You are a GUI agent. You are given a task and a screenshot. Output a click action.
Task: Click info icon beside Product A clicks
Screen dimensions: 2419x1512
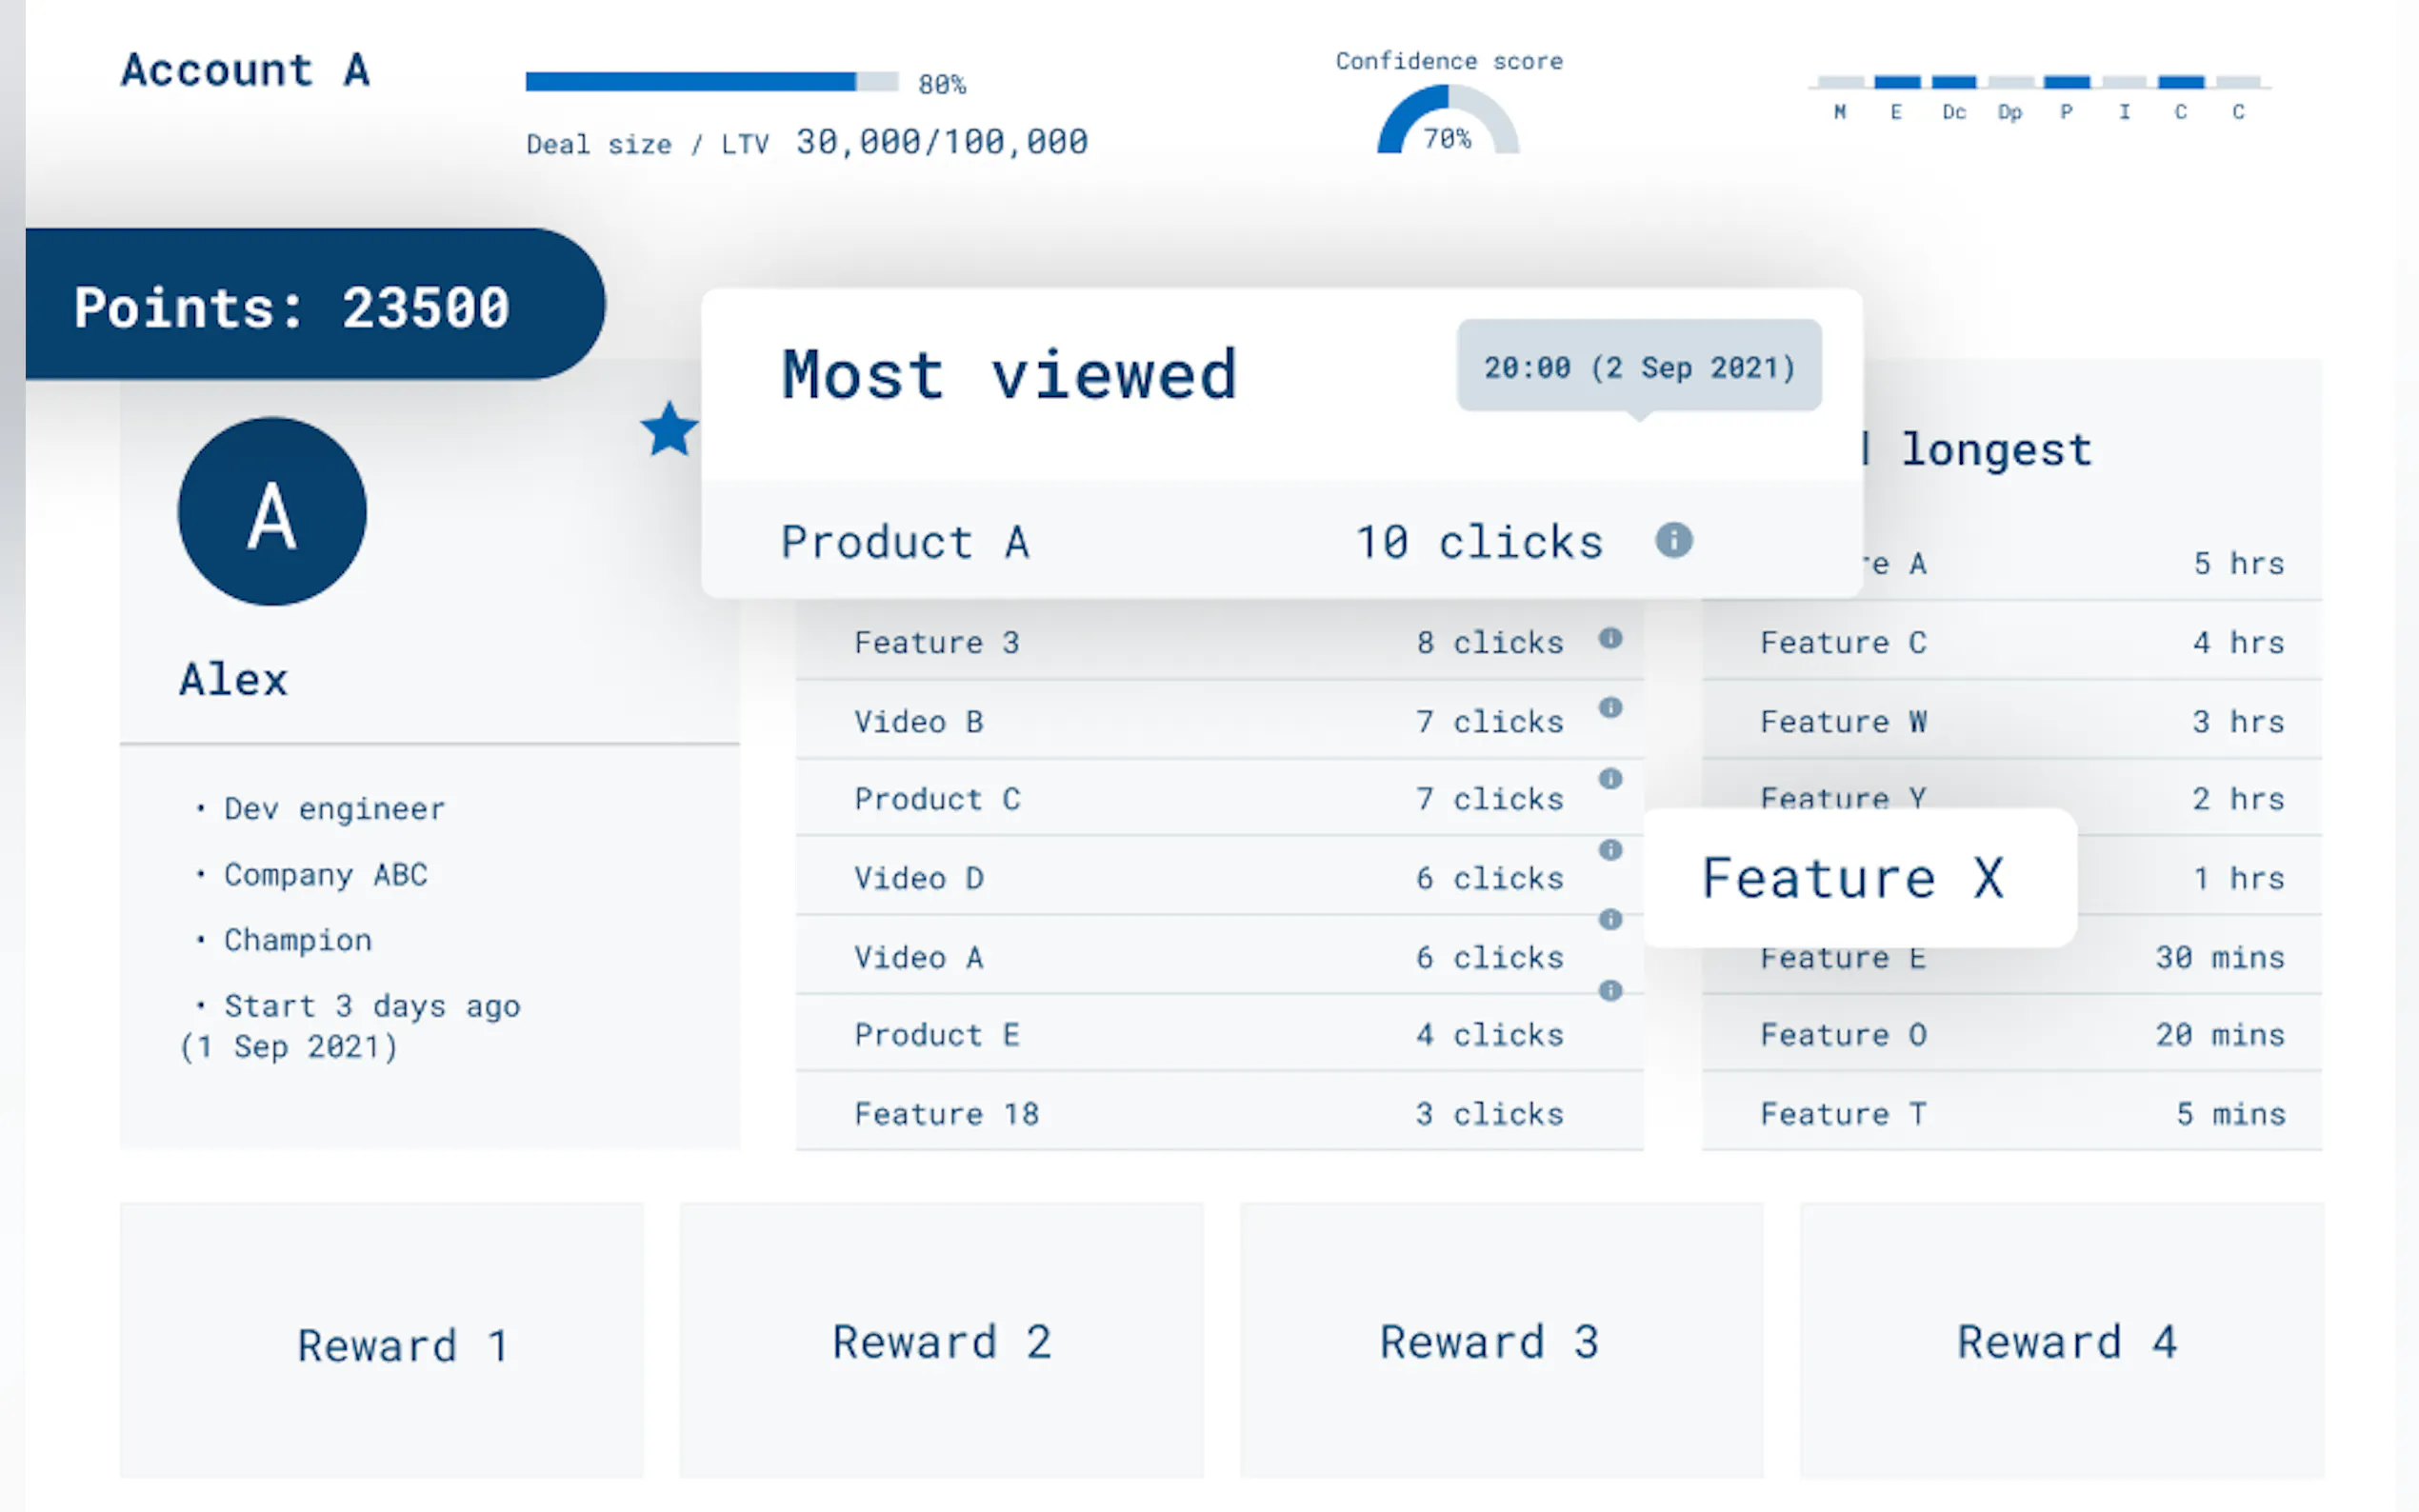tap(1673, 540)
